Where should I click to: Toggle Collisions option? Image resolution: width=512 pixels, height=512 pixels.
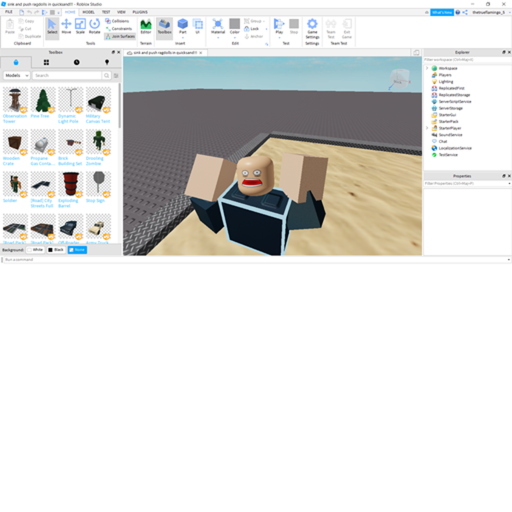pyautogui.click(x=117, y=21)
